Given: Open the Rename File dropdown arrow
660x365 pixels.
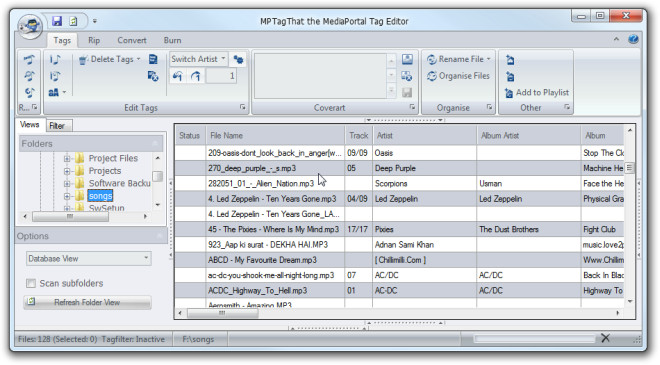Looking at the screenshot, I should coord(488,59).
